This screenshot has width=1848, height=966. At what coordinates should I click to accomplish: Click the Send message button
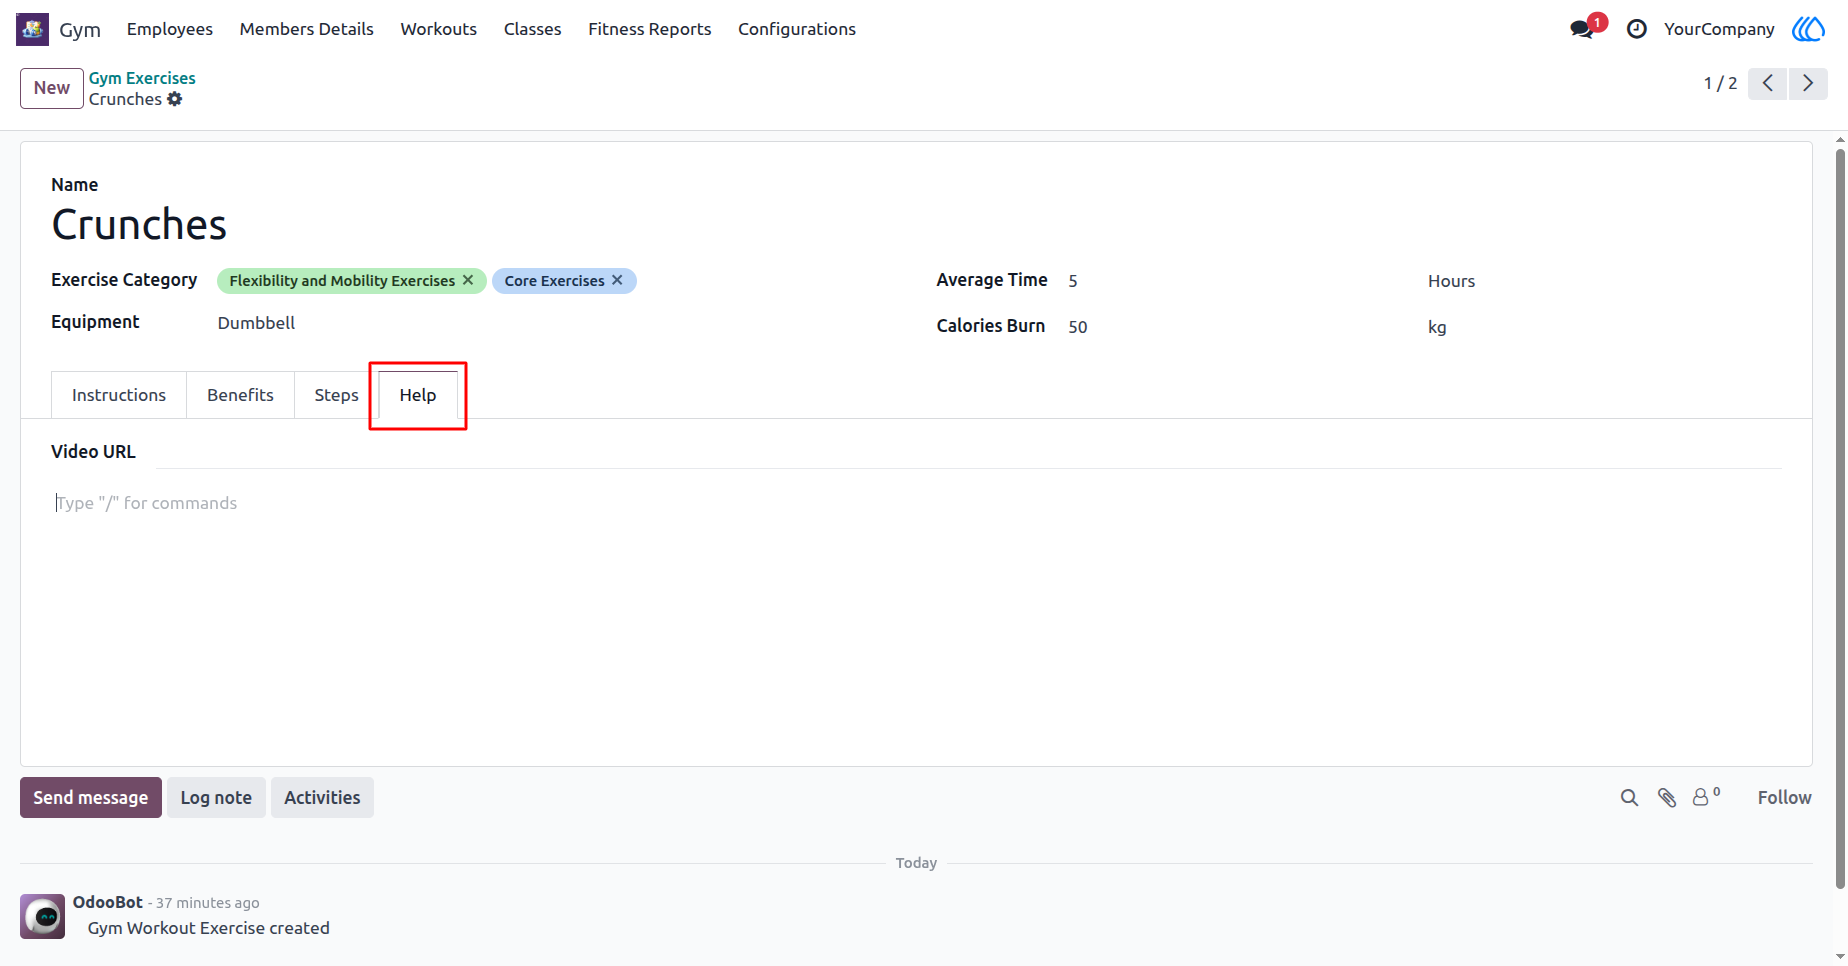(x=91, y=797)
